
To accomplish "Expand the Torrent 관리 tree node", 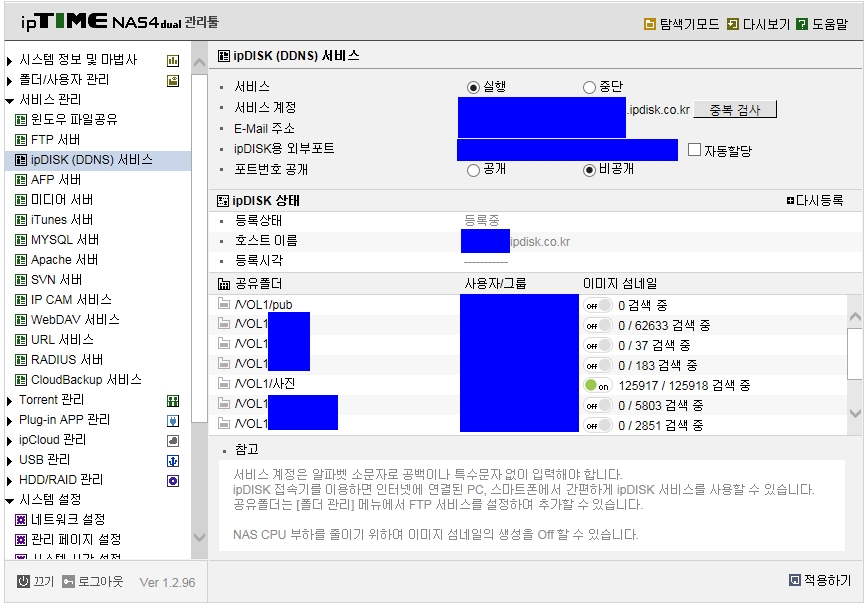I will 9,401.
